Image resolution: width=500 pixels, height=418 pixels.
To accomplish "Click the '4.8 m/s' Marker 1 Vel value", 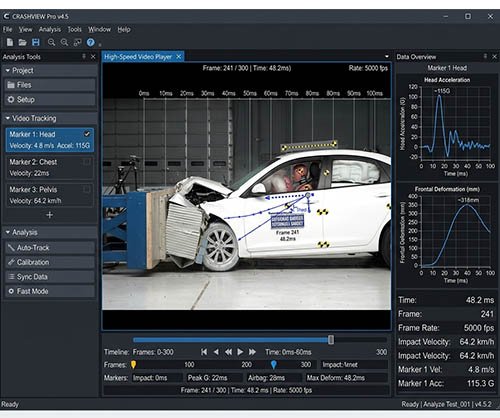I will click(x=481, y=369).
